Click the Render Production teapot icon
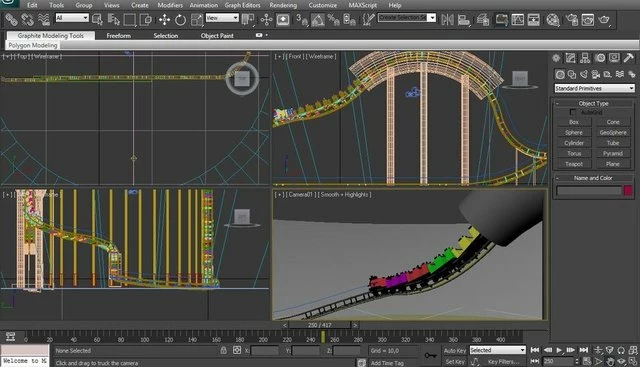Screen dimensions: 640x367 604,19
